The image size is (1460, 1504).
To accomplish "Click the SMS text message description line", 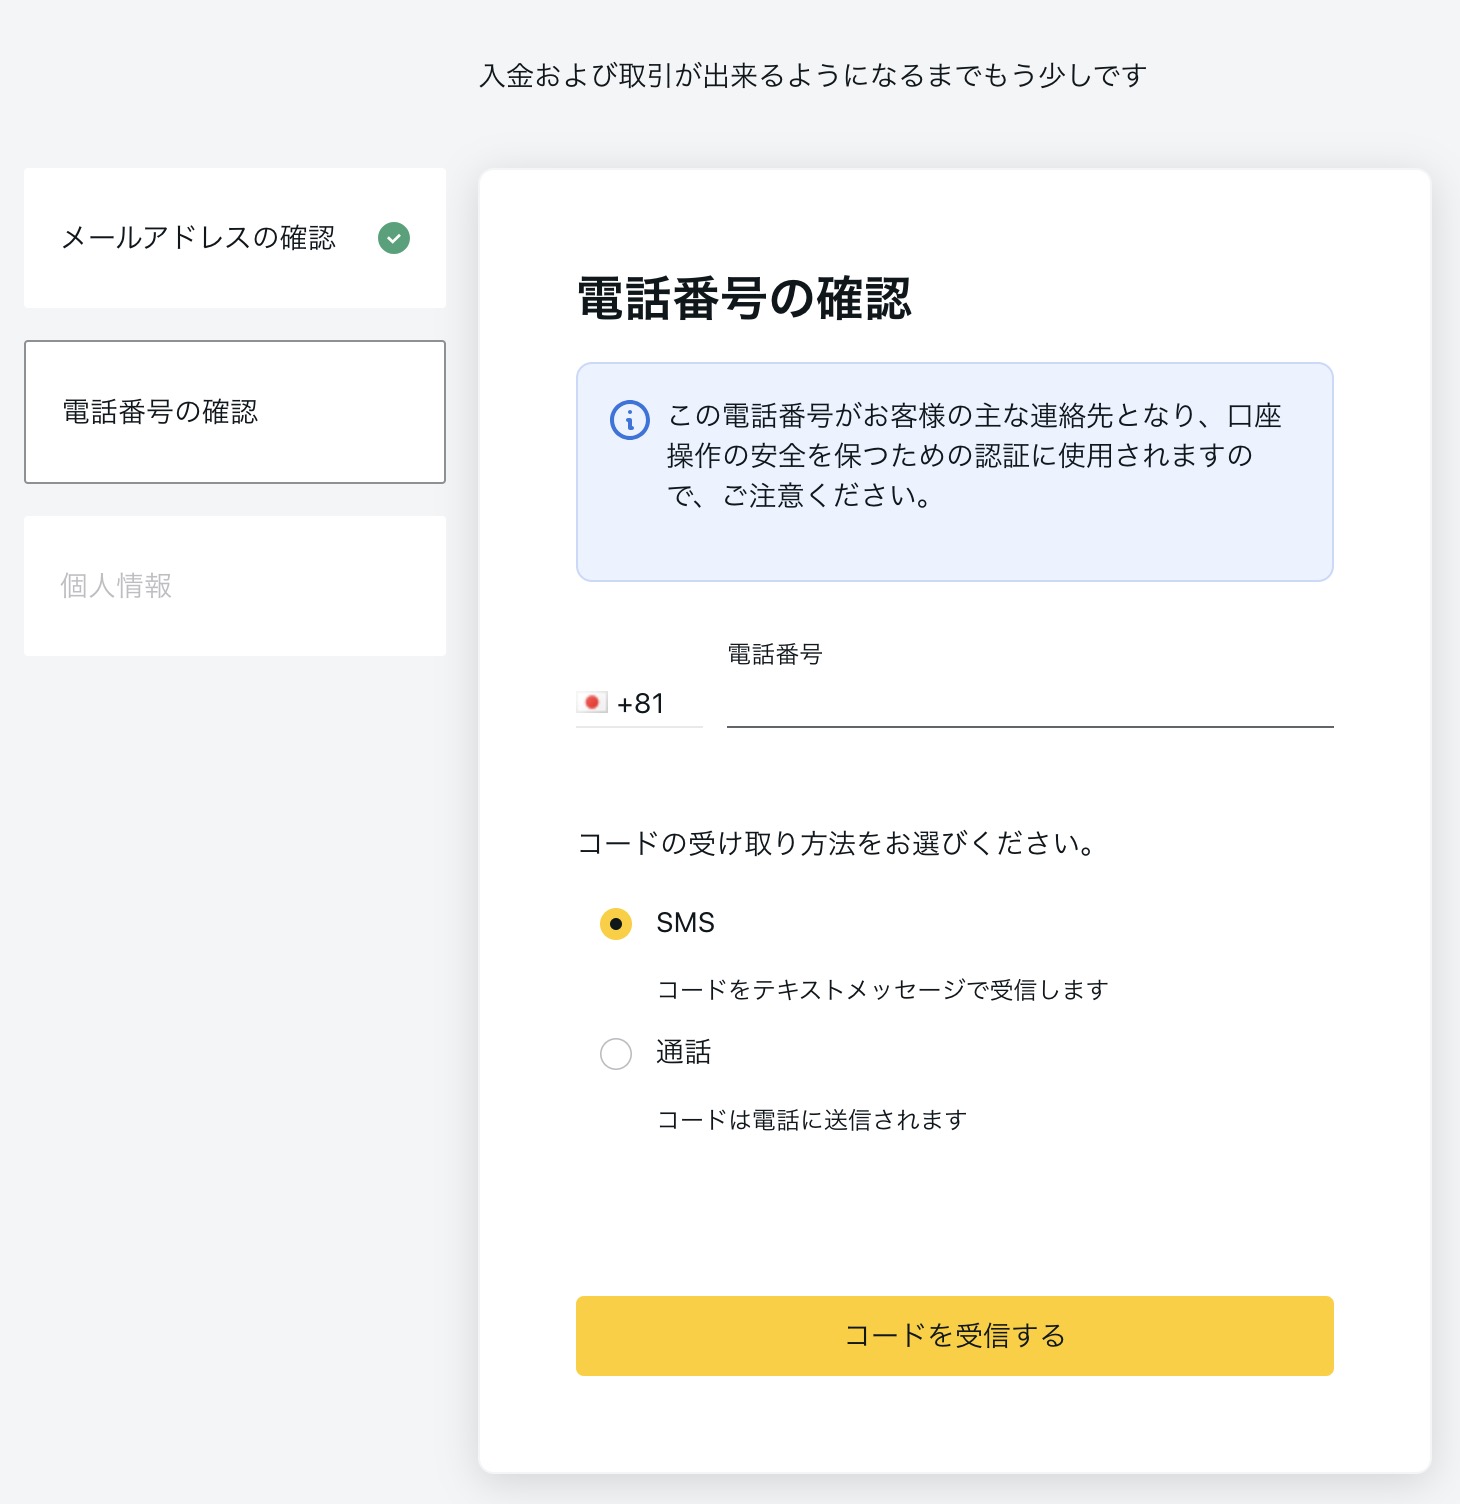I will click(882, 990).
